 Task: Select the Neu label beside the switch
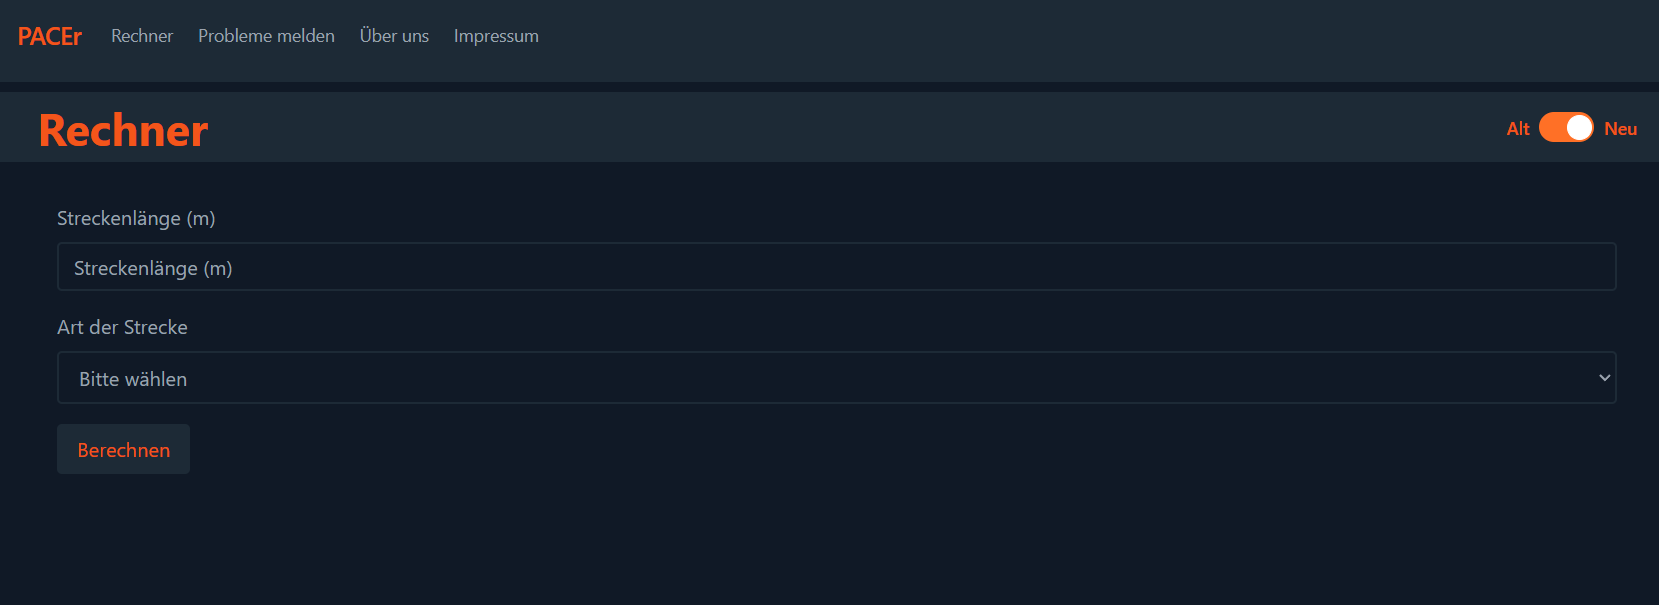pyautogui.click(x=1620, y=129)
